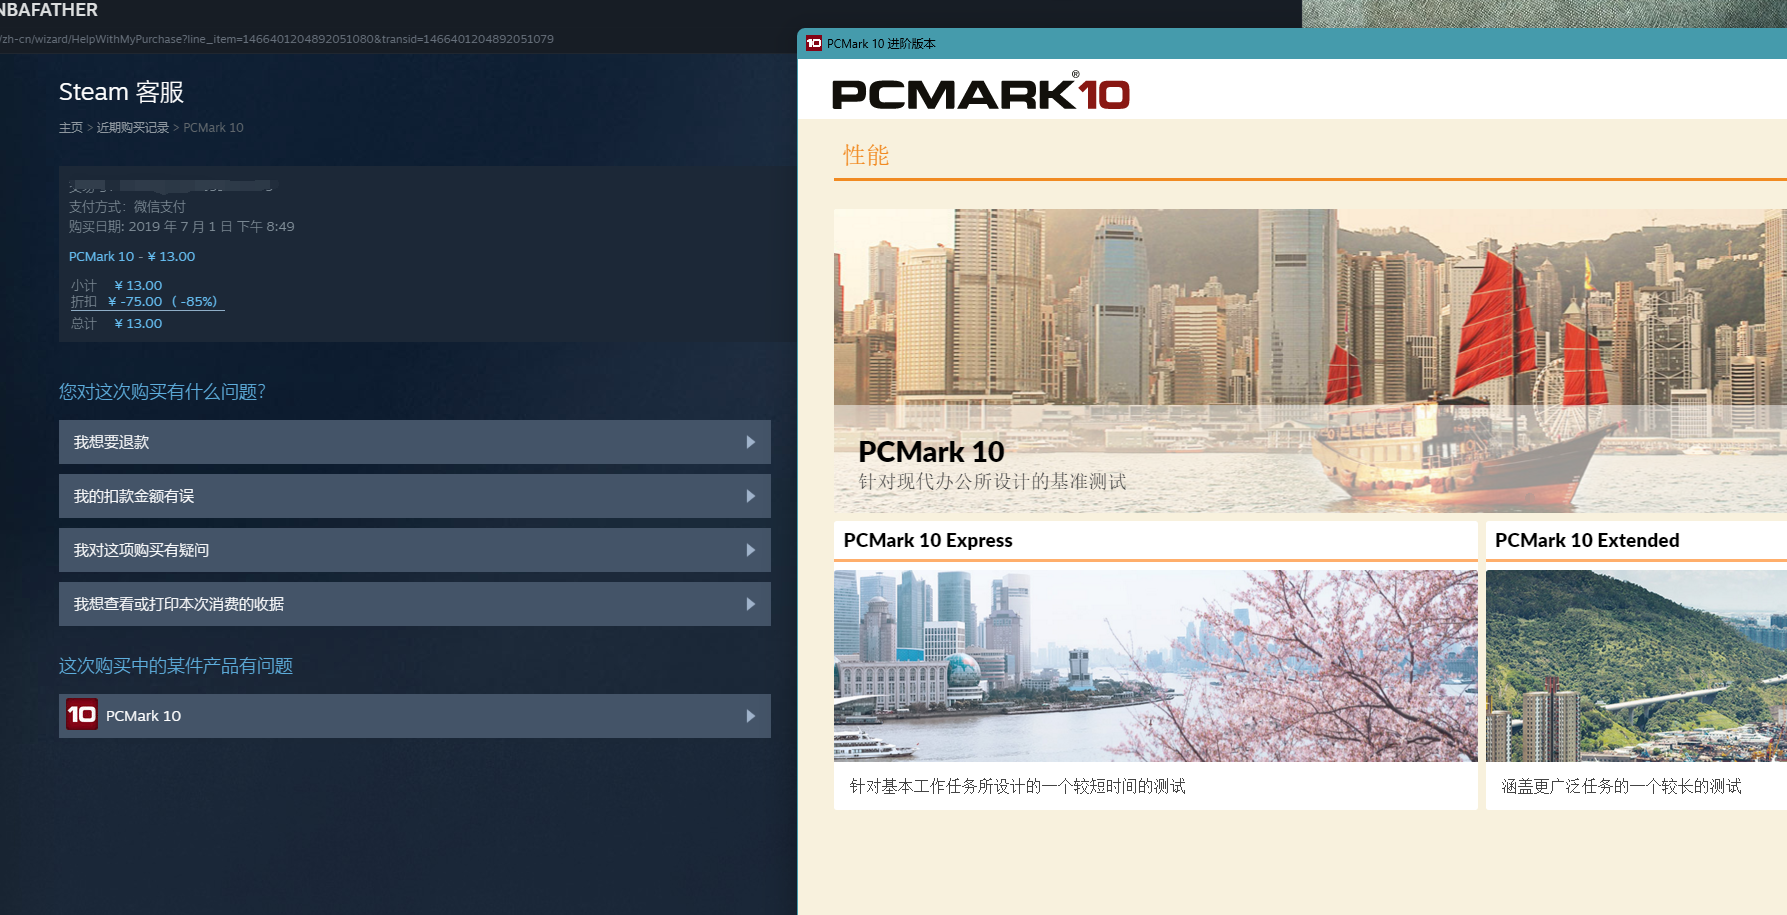Click the HelpWithMyPurchase URL text
Screen dimensions: 1787x915
(x=280, y=39)
